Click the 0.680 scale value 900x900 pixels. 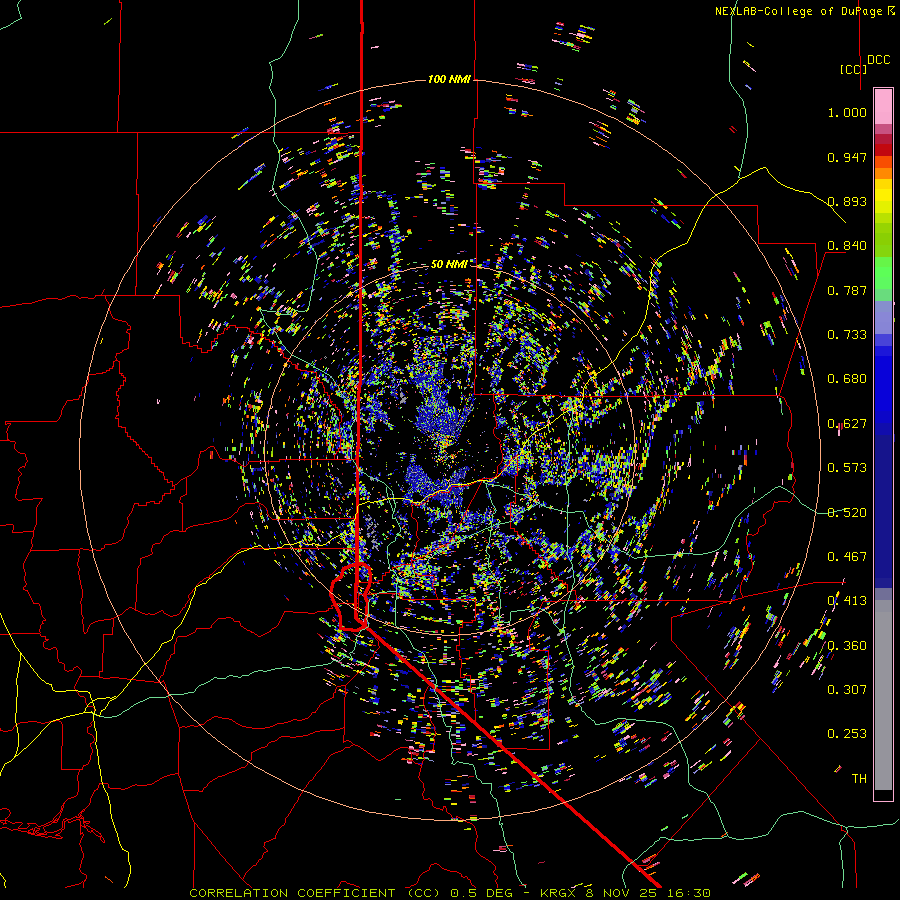[x=847, y=379]
